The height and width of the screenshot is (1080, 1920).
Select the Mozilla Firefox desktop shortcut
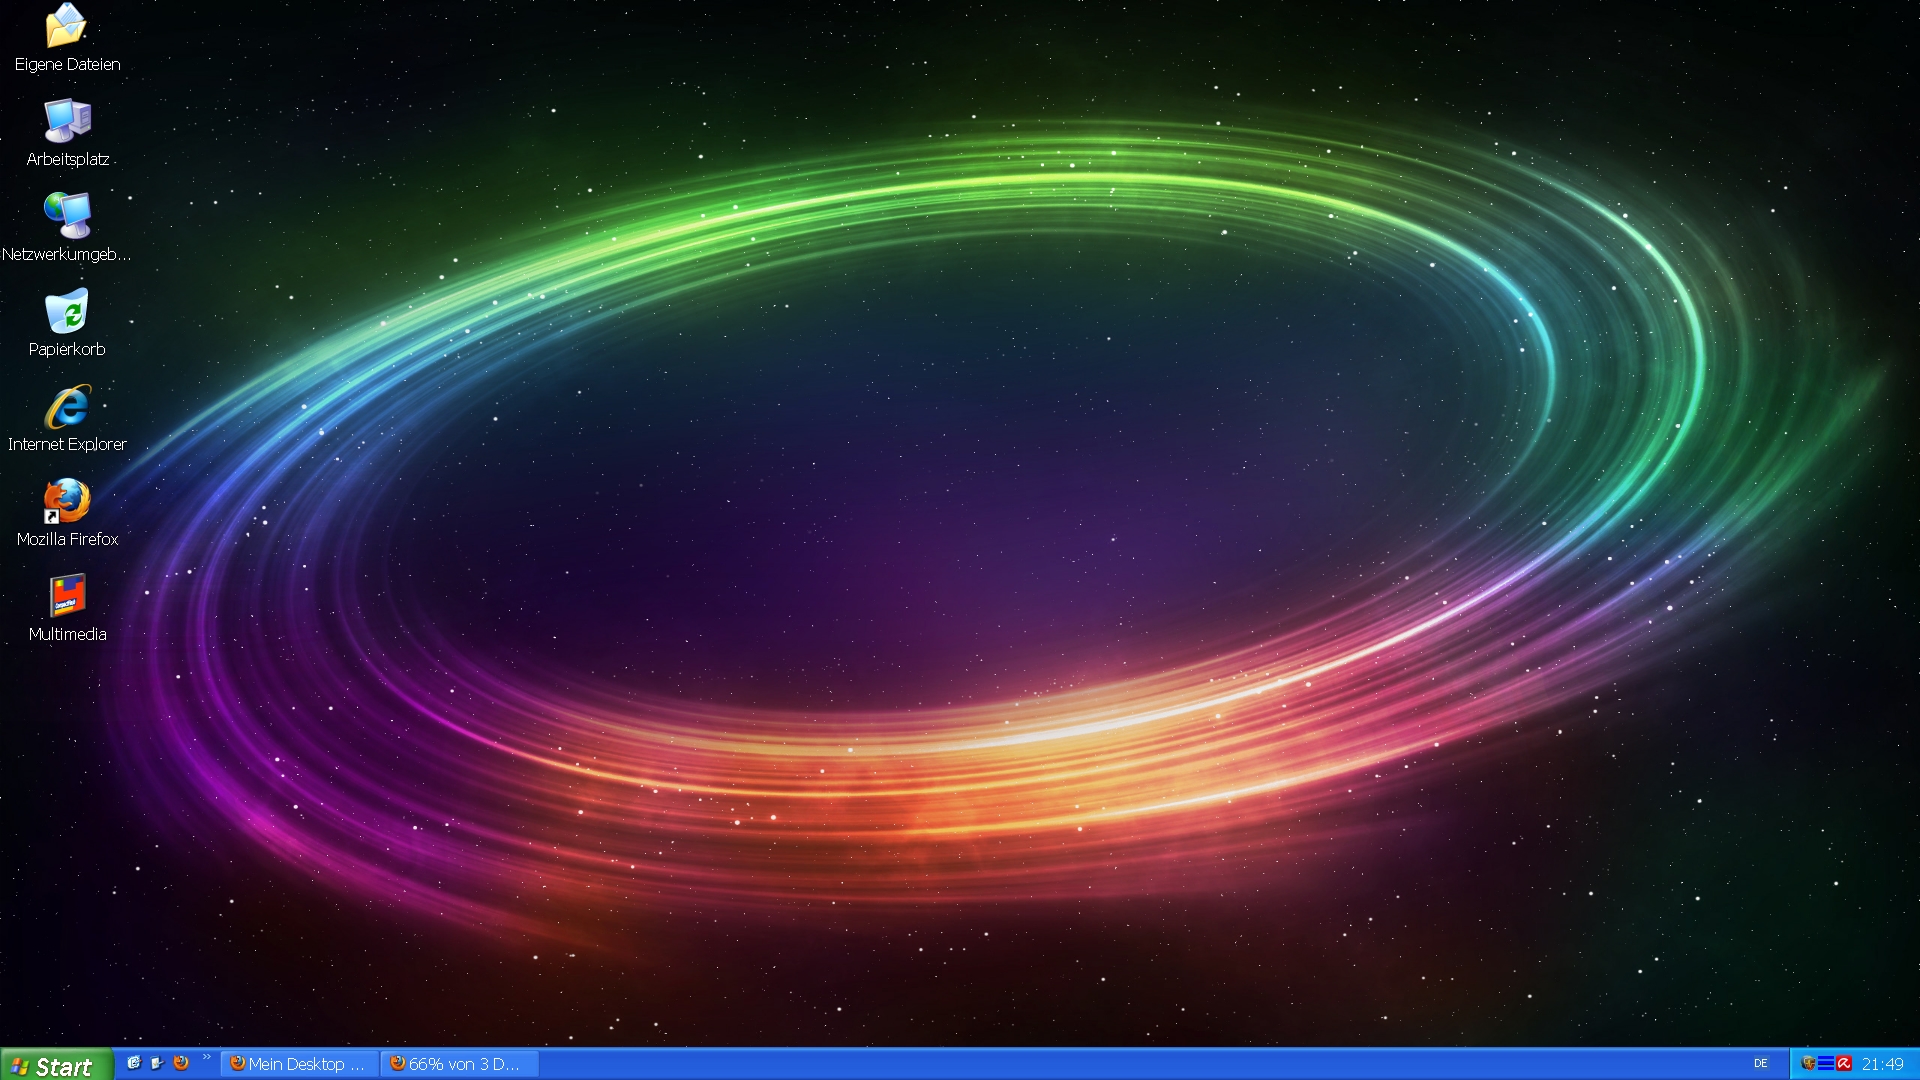click(67, 501)
